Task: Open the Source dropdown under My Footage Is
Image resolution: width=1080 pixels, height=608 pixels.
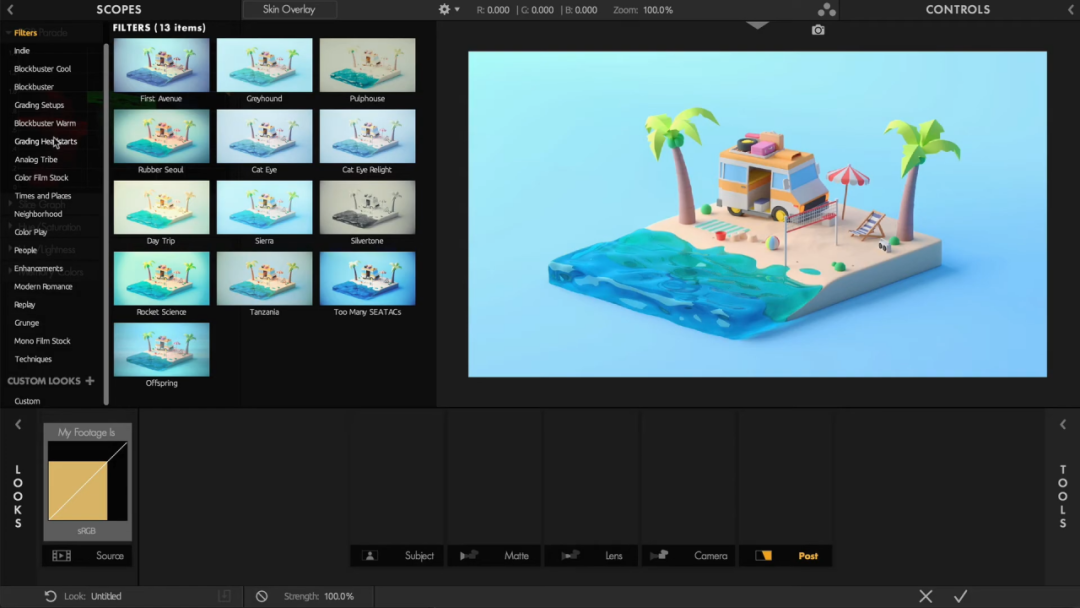Action: (x=109, y=555)
